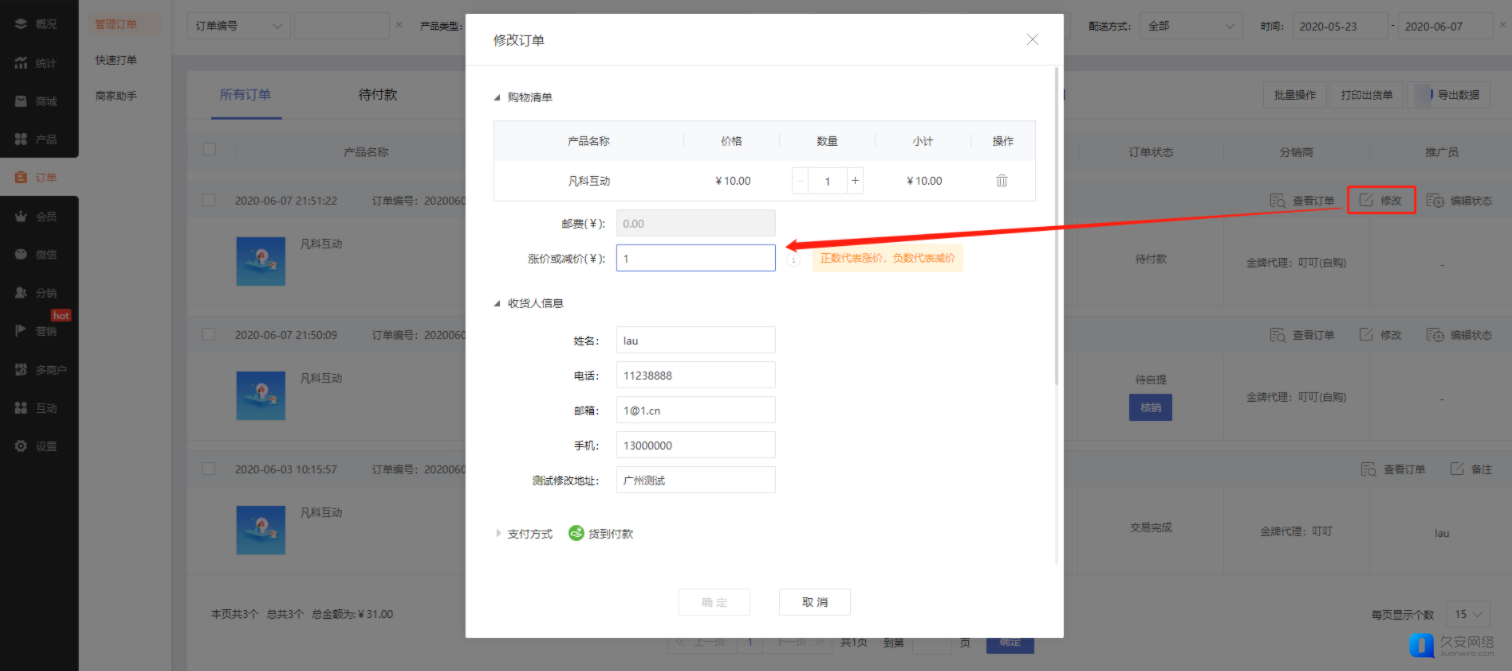
Task: Close the 修改订单 dialog with X
Action: click(x=1032, y=40)
